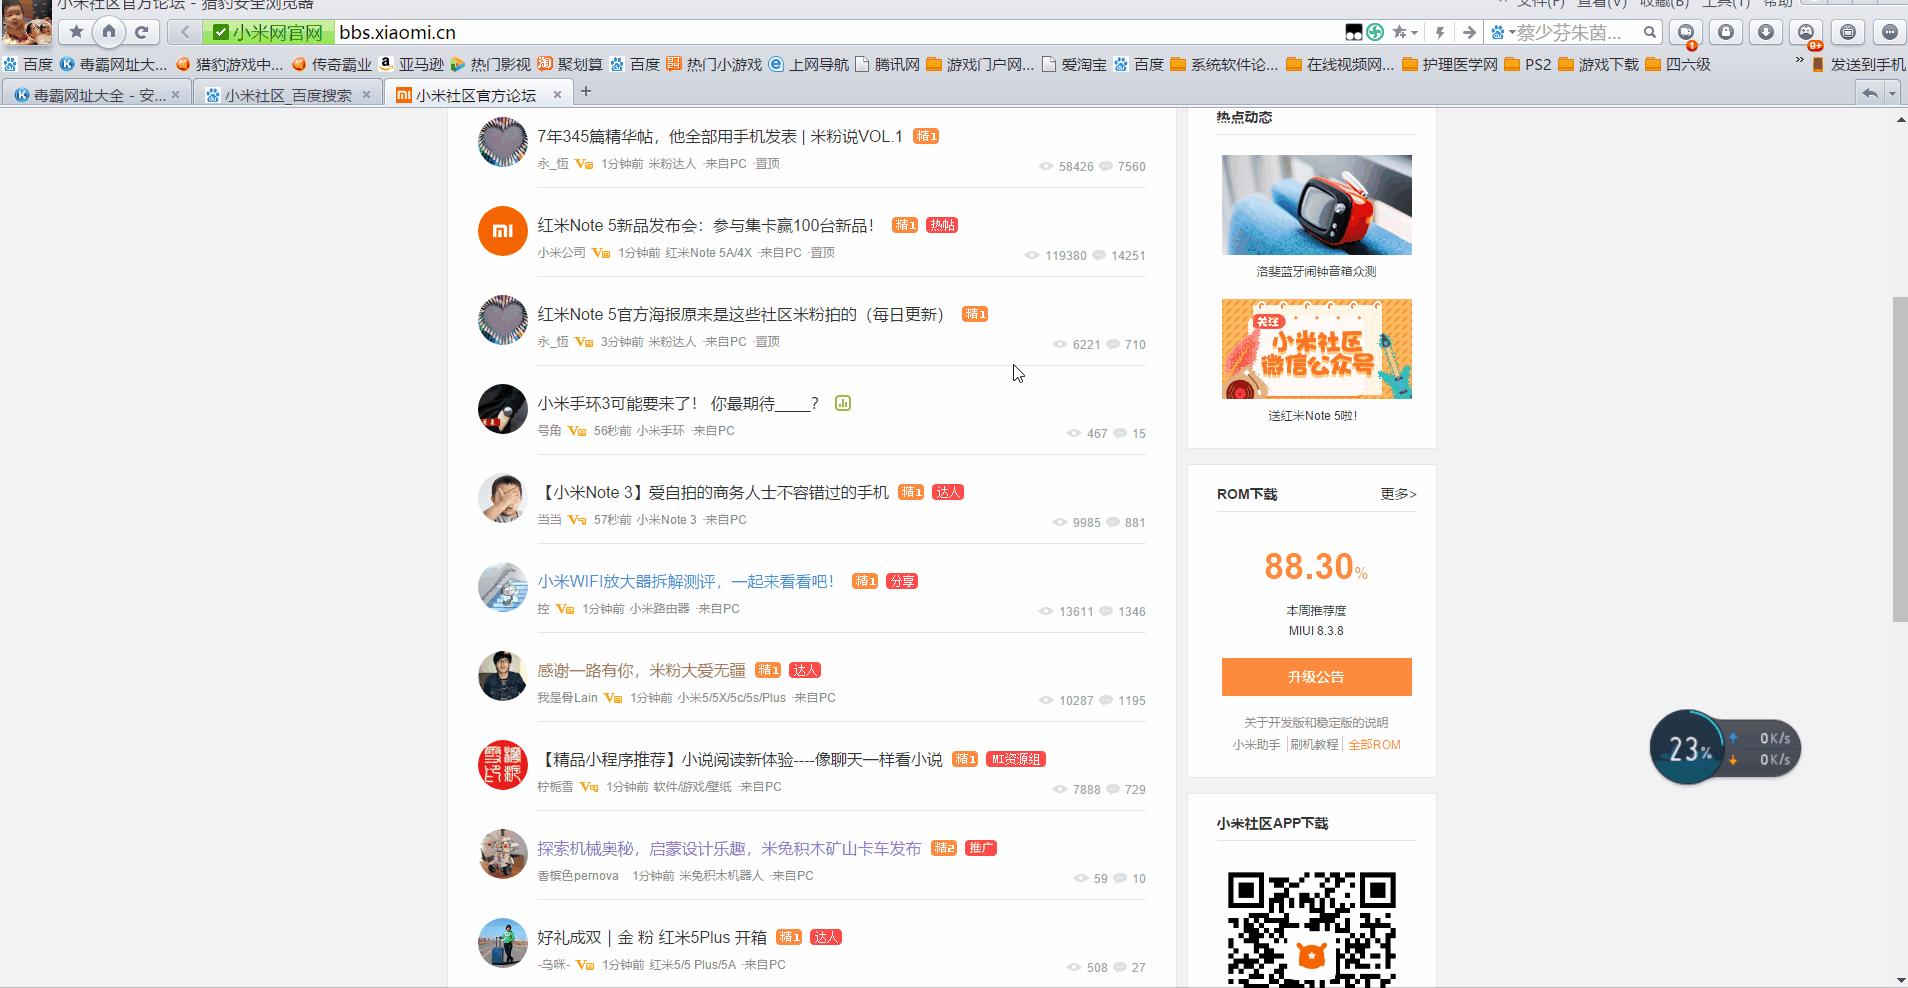
Task: Open the 全部ROM link
Action: pyautogui.click(x=1375, y=744)
